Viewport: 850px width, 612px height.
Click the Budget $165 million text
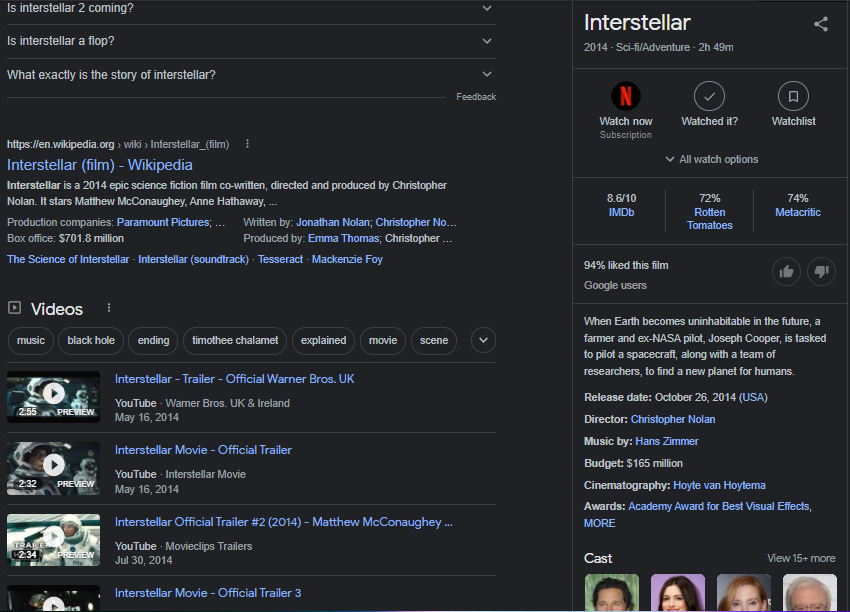[x=633, y=463]
